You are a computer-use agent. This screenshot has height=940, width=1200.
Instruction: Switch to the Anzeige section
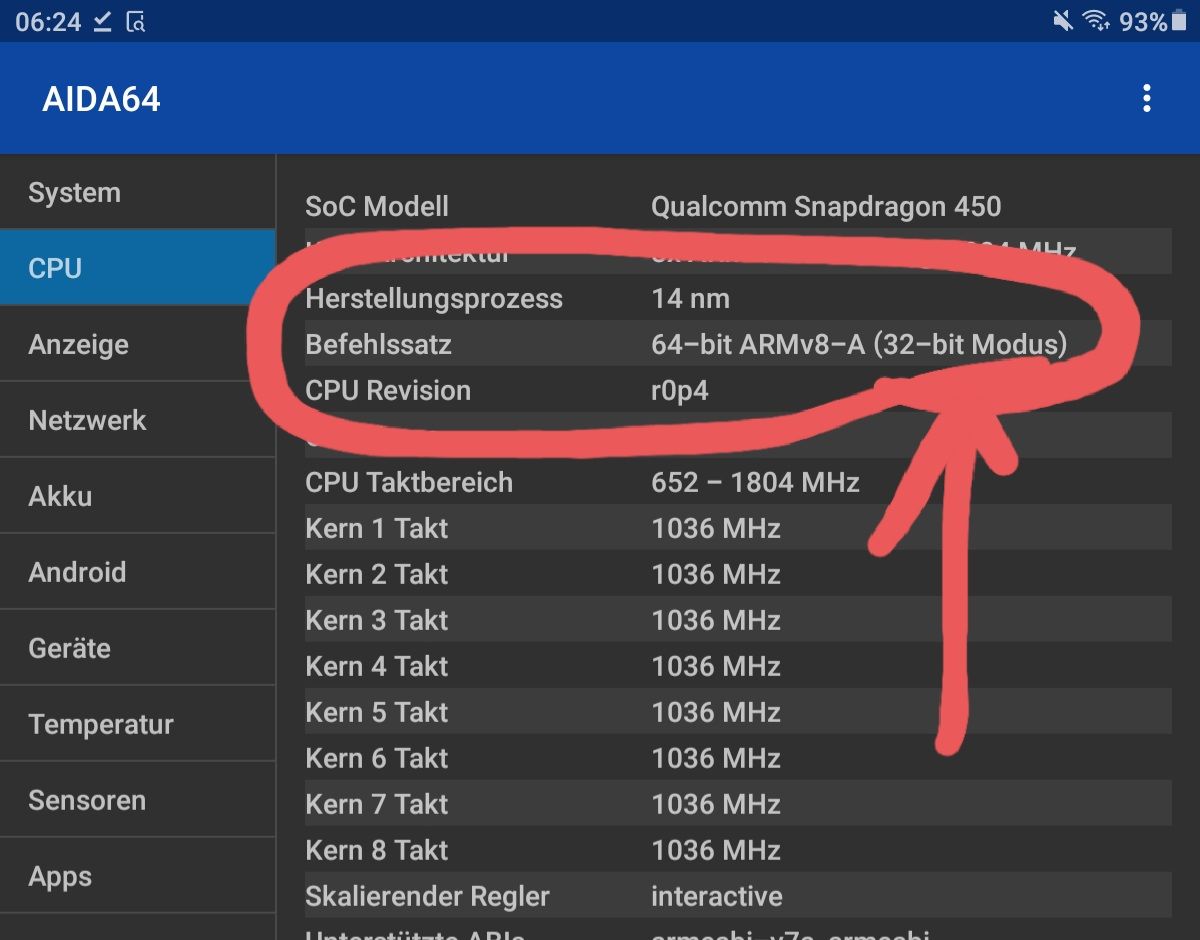[x=138, y=344]
